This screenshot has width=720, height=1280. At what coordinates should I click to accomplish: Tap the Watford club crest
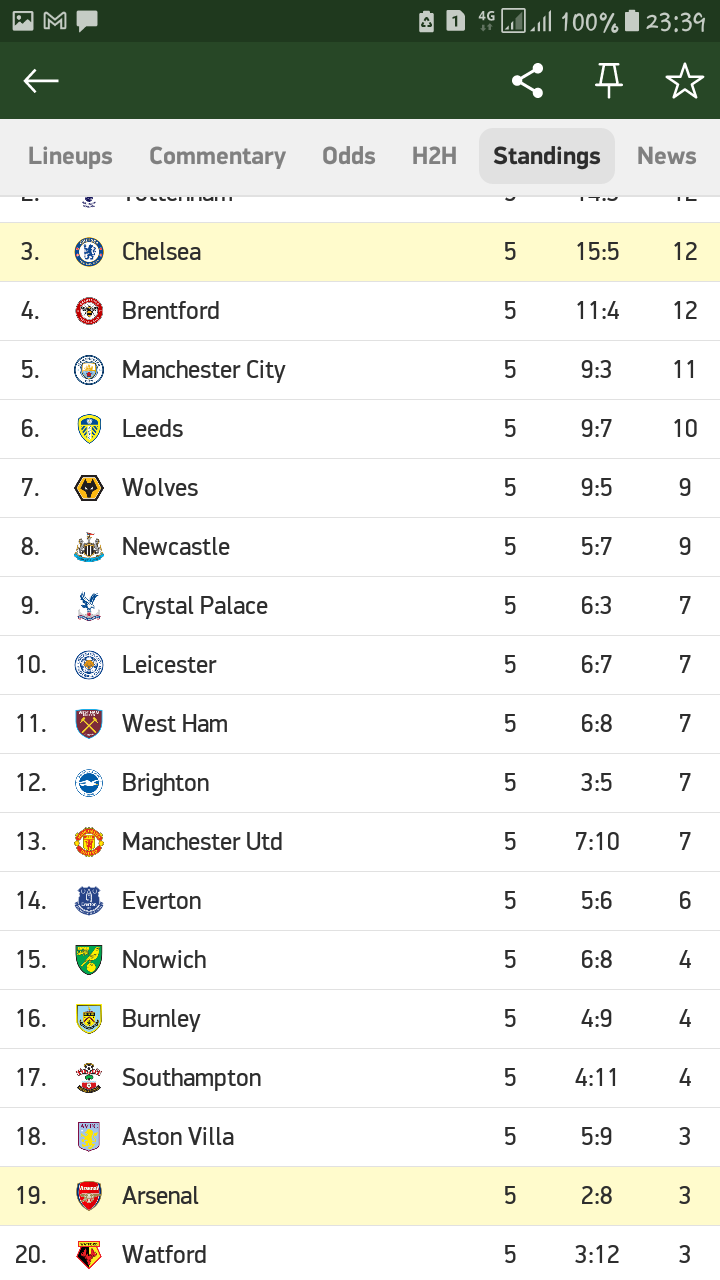pyautogui.click(x=89, y=1255)
